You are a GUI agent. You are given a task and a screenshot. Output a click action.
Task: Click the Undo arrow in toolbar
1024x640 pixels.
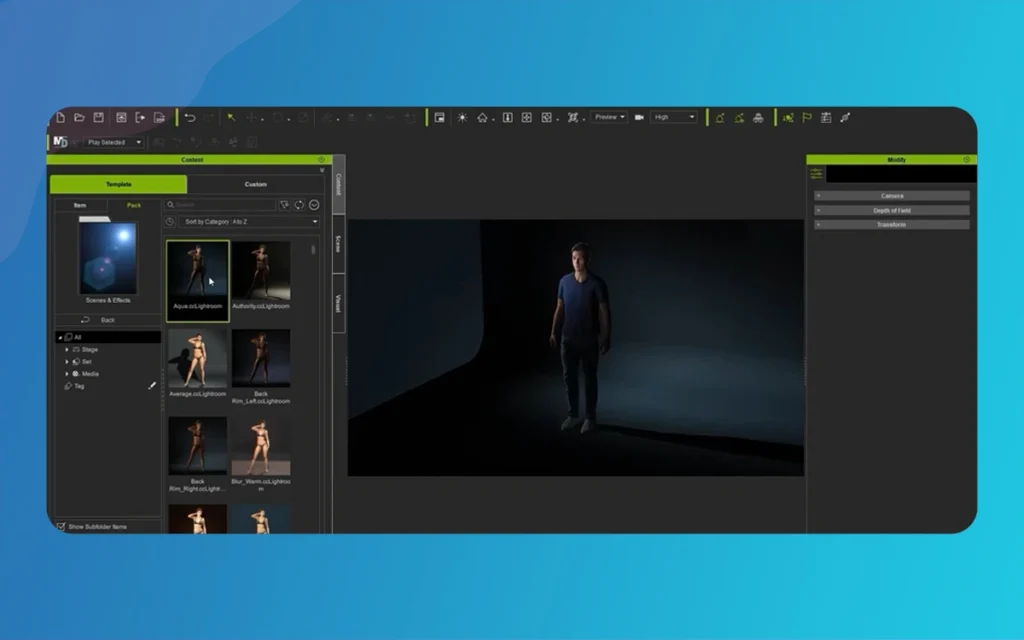(190, 118)
